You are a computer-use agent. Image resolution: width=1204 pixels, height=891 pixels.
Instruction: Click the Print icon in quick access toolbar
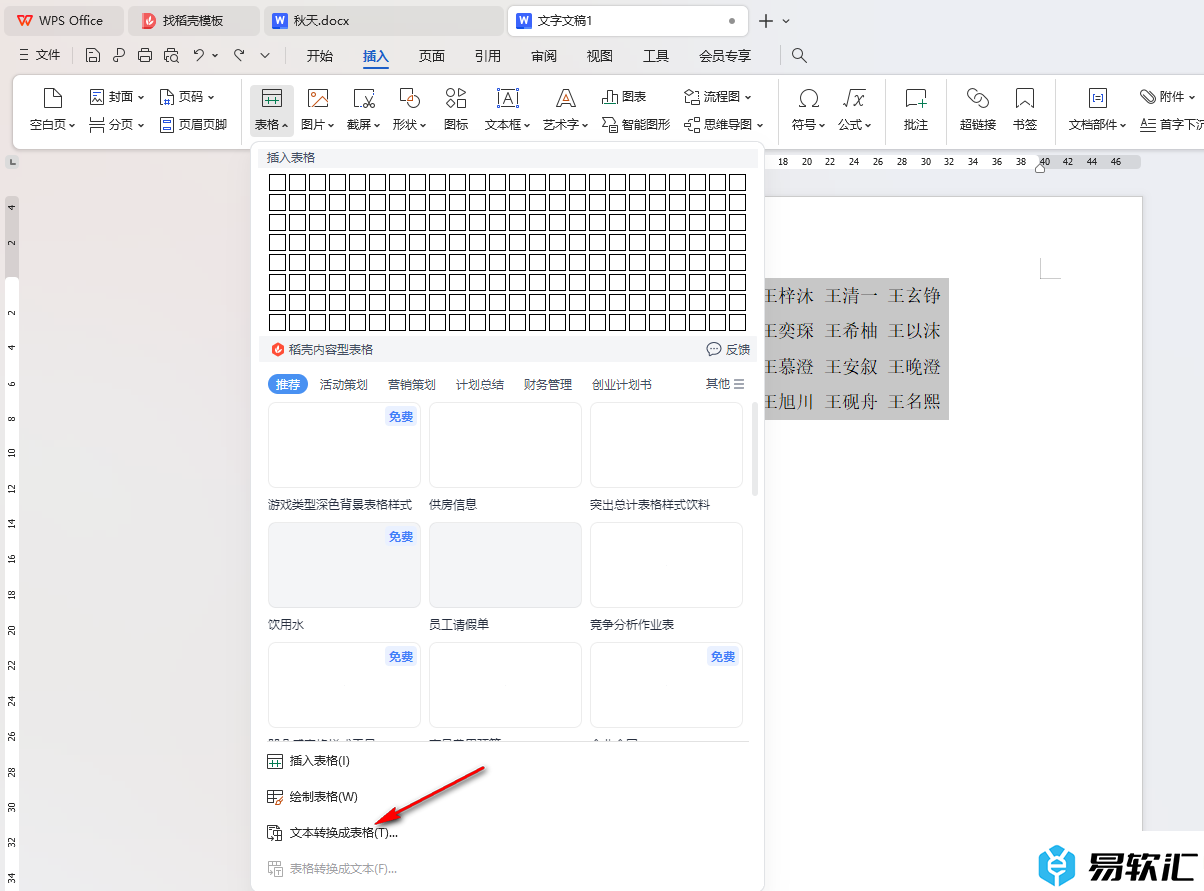point(145,56)
